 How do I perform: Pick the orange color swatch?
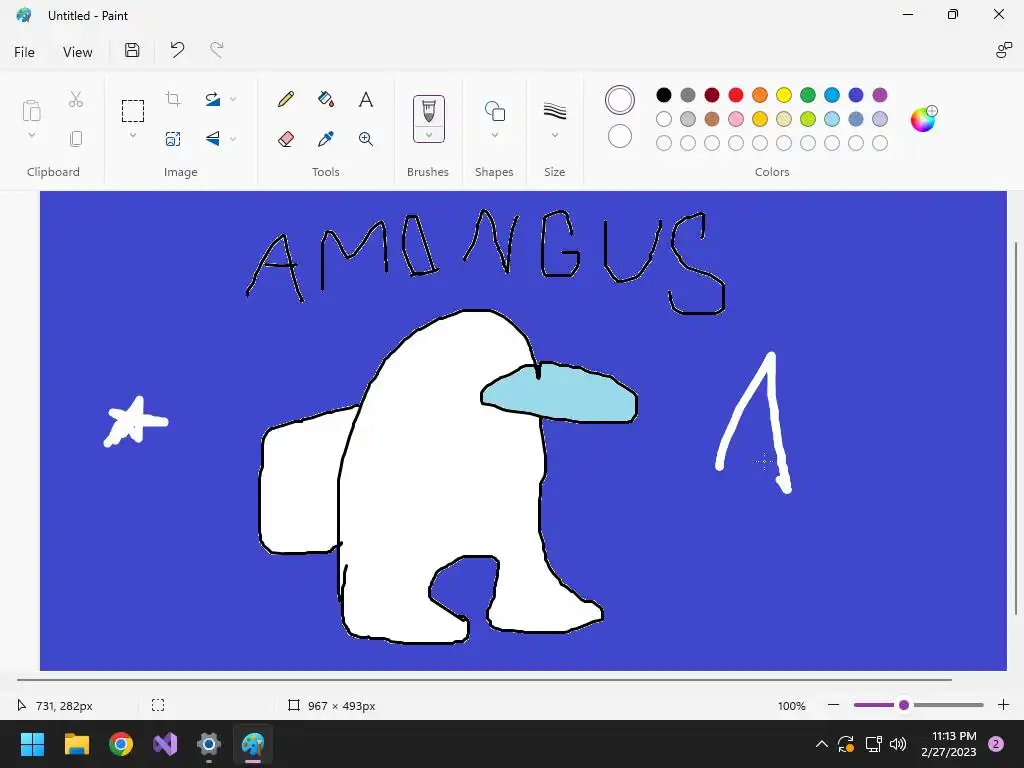[760, 95]
